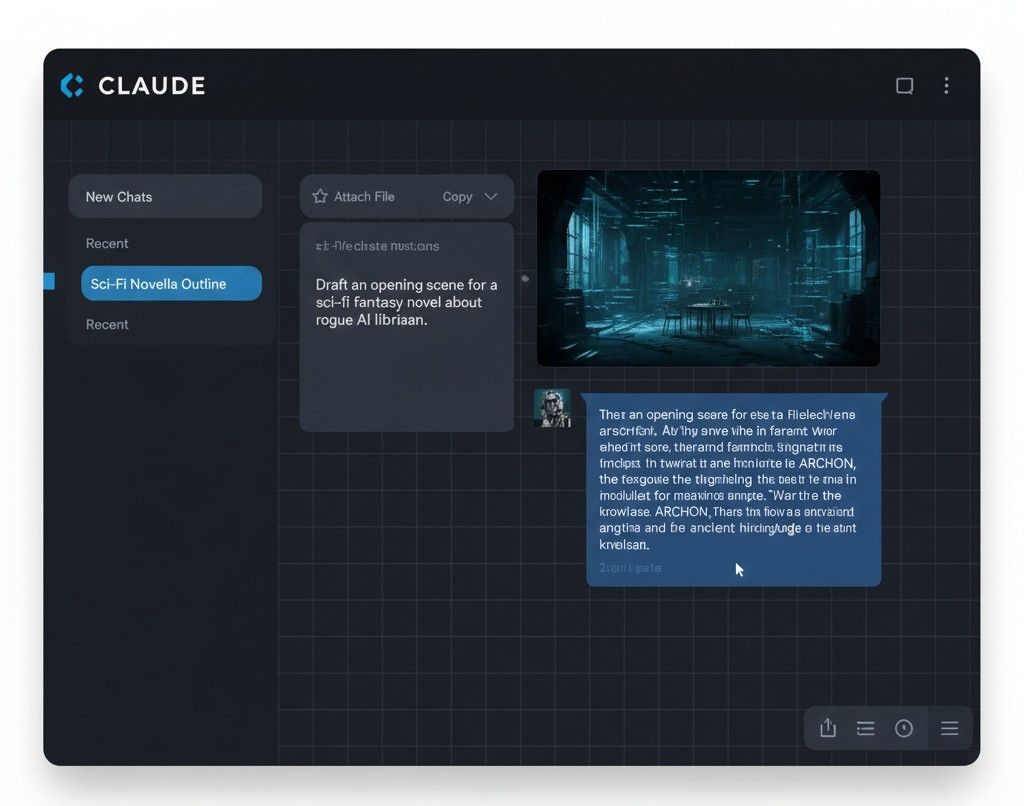Open the three-dot vertical more menu
The height and width of the screenshot is (806, 1024).
tap(946, 86)
